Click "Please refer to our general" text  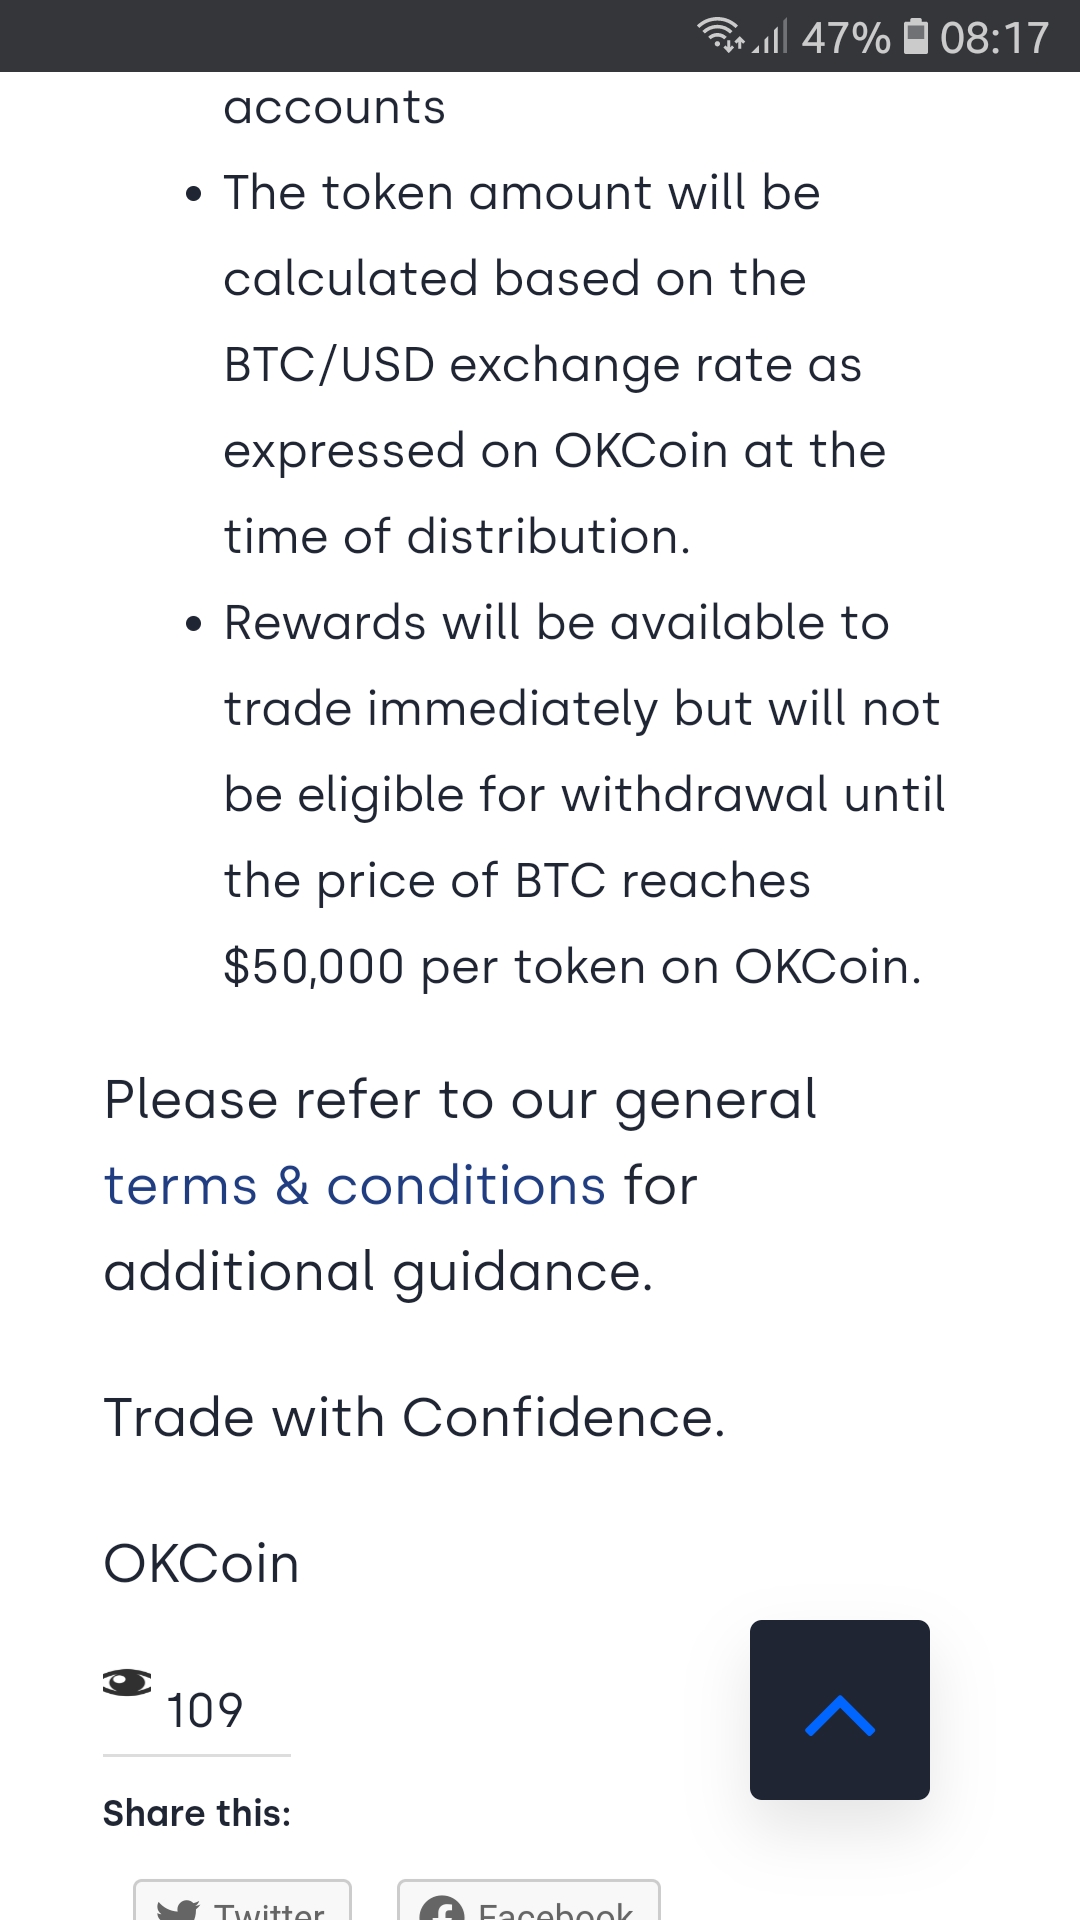460,1100
